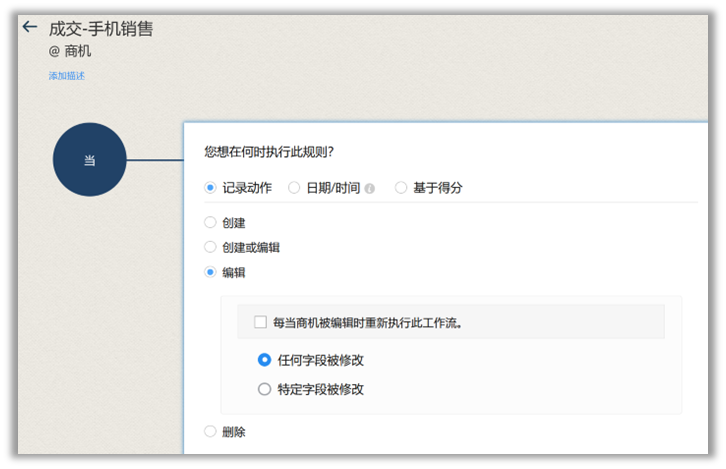This screenshot has width=726, height=469.
Task: Select the 记录动作 radio option
Action: pyautogui.click(x=210, y=187)
